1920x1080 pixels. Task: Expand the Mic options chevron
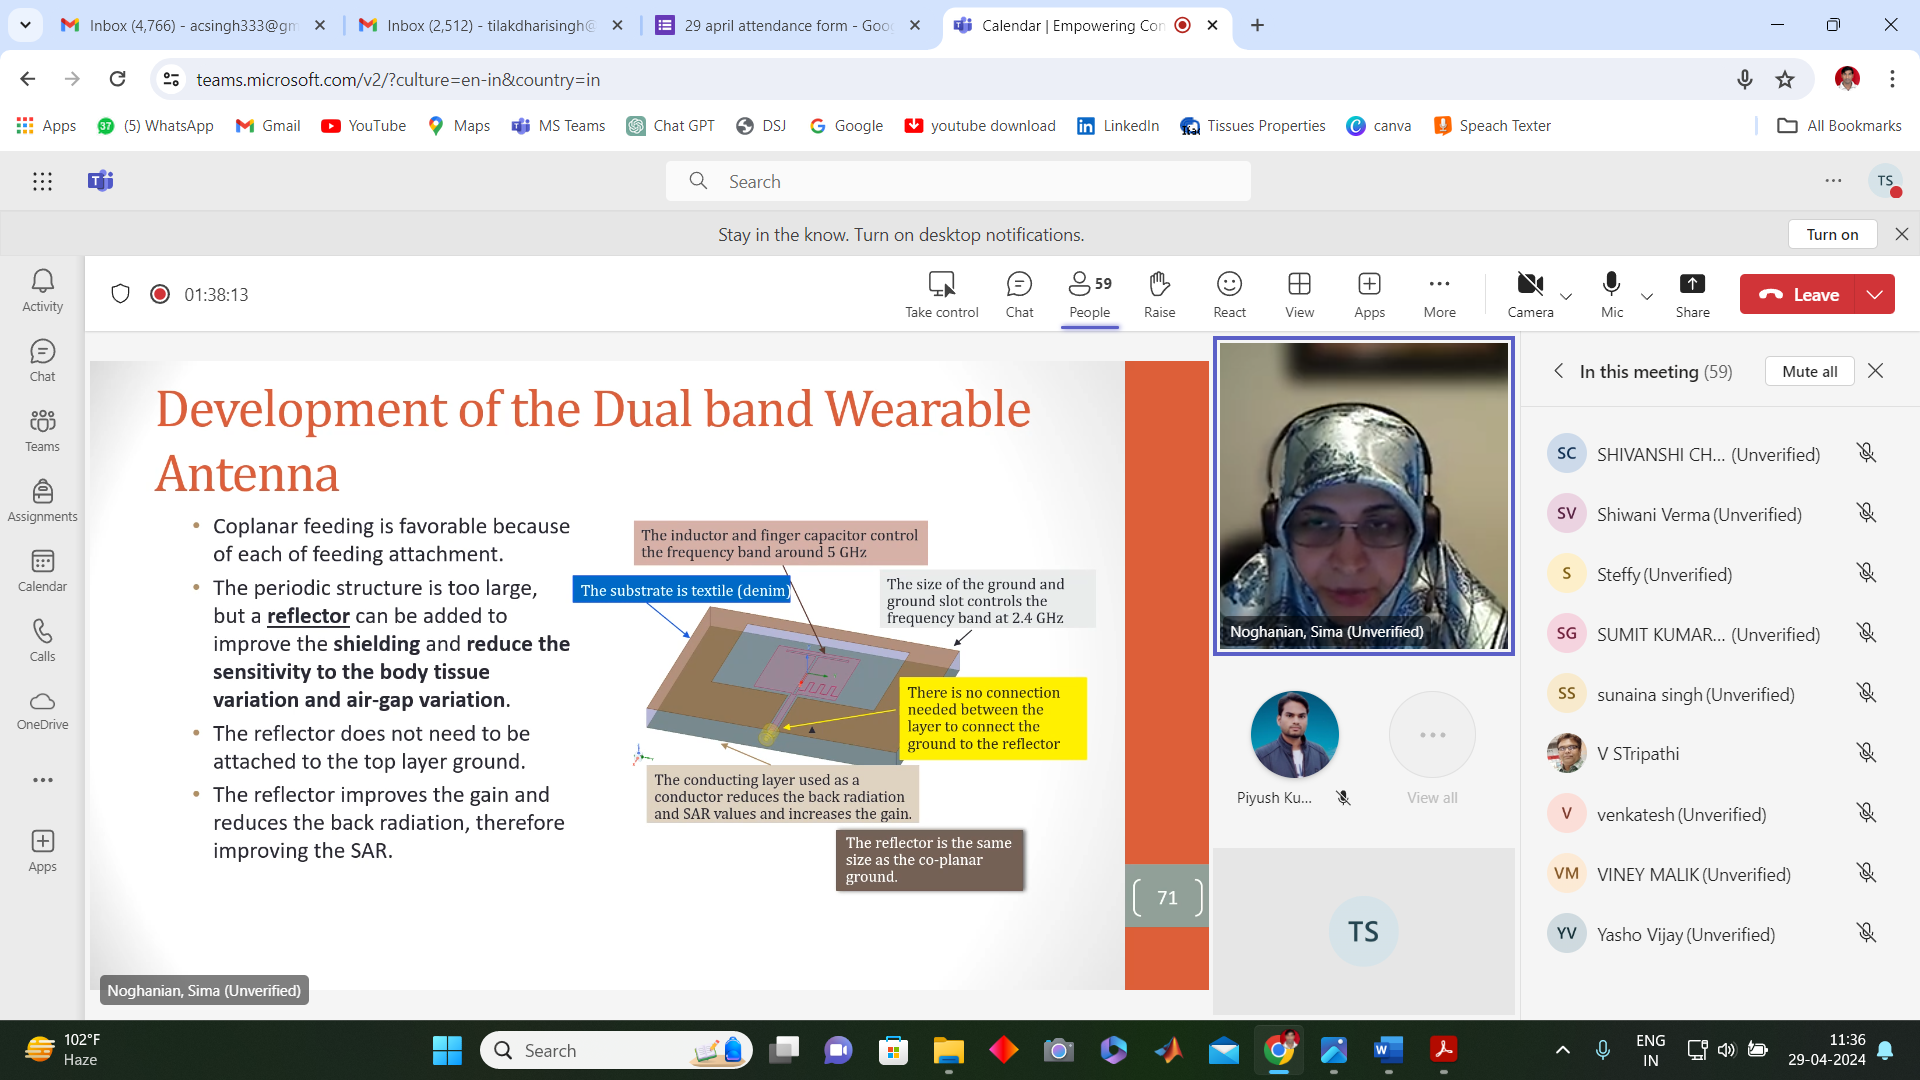pos(1647,296)
